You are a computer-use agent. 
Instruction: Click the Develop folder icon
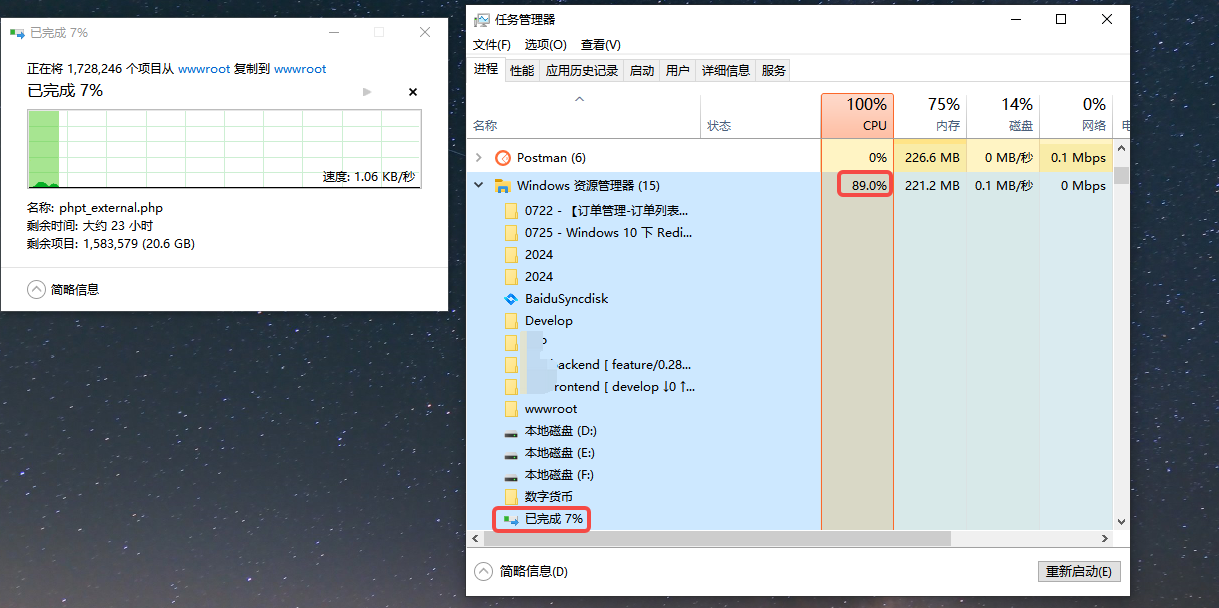tap(511, 321)
